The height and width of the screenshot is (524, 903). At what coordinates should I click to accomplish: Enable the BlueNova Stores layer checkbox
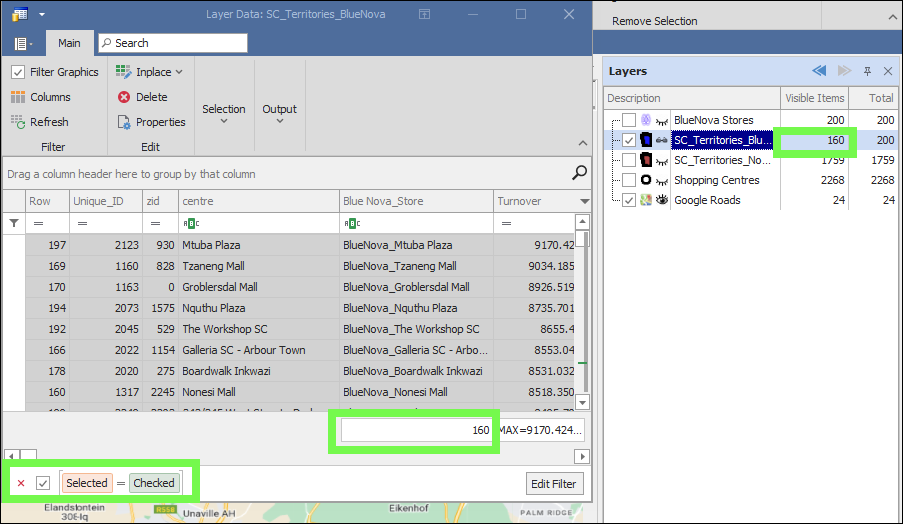628,120
